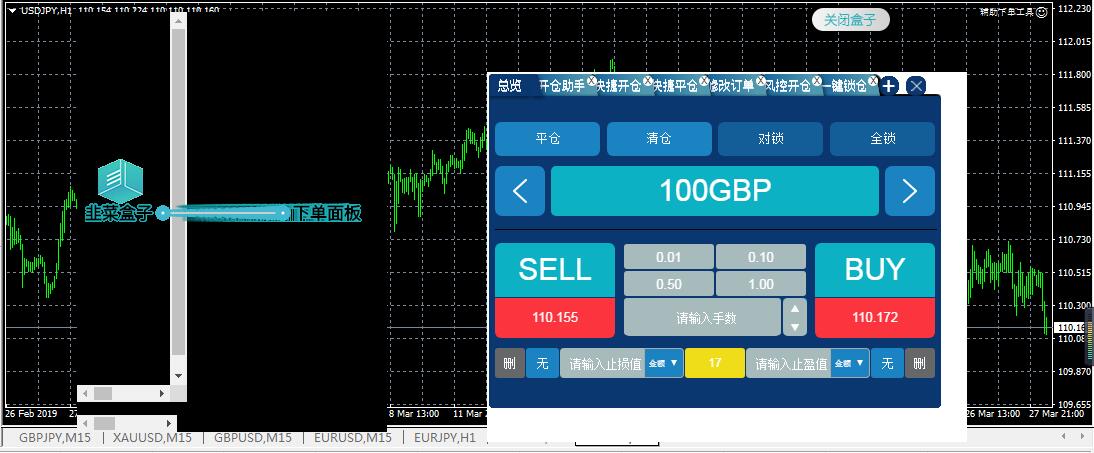Open the 快捷开仓 tab
This screenshot has height=453, width=1094.
click(x=618, y=87)
